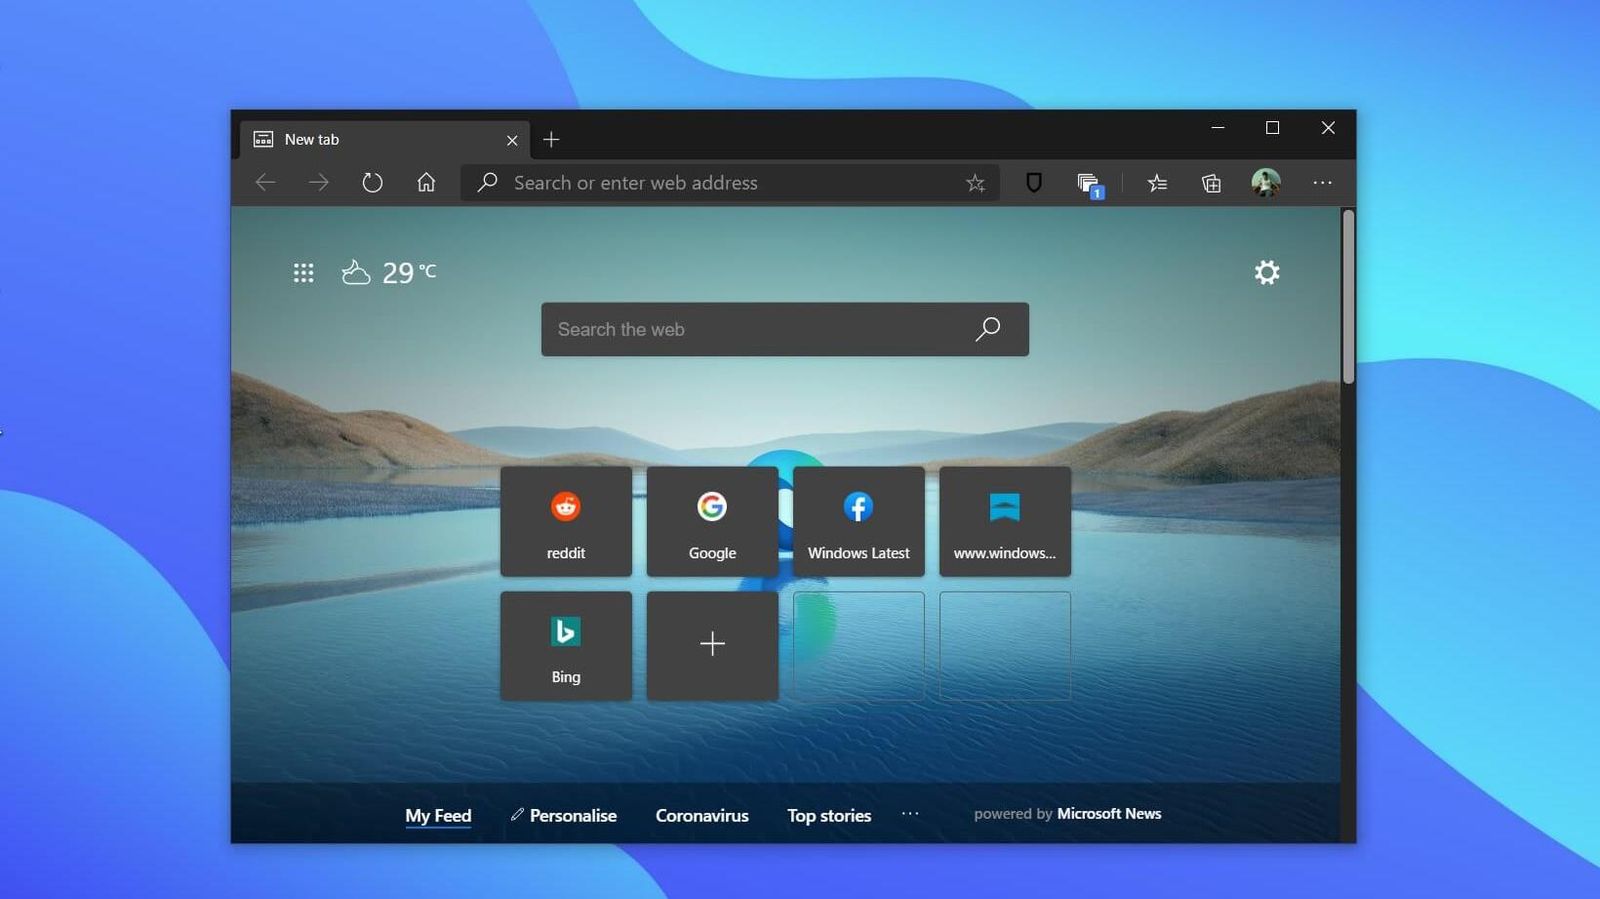The height and width of the screenshot is (899, 1600).
Task: Open the Collections icon
Action: tap(1211, 183)
